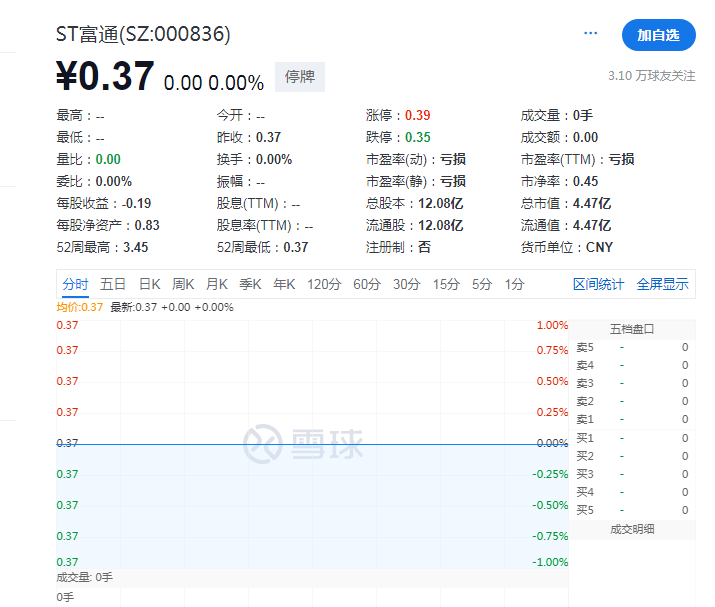715x607 pixels.
Task: Click the 五档盘口 panel header
Action: (632, 329)
